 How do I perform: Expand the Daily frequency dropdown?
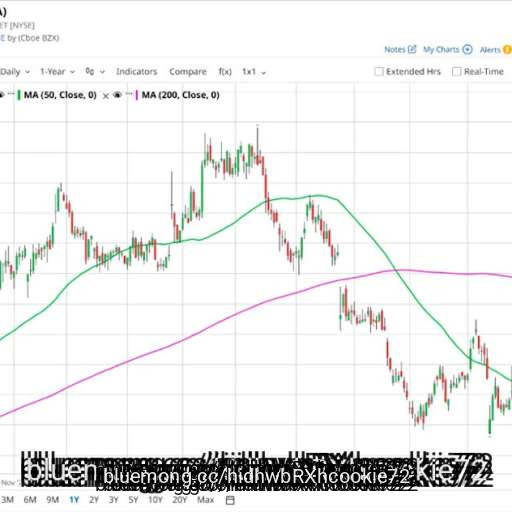point(15,72)
